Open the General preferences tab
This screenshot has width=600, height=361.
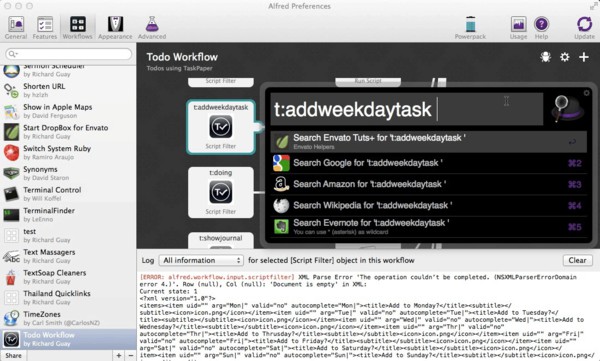(x=16, y=28)
